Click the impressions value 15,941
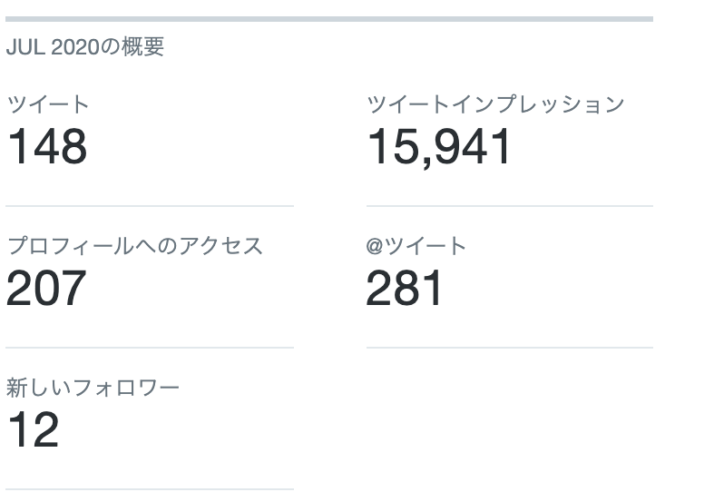Viewport: 724px width, 492px height. point(439,147)
